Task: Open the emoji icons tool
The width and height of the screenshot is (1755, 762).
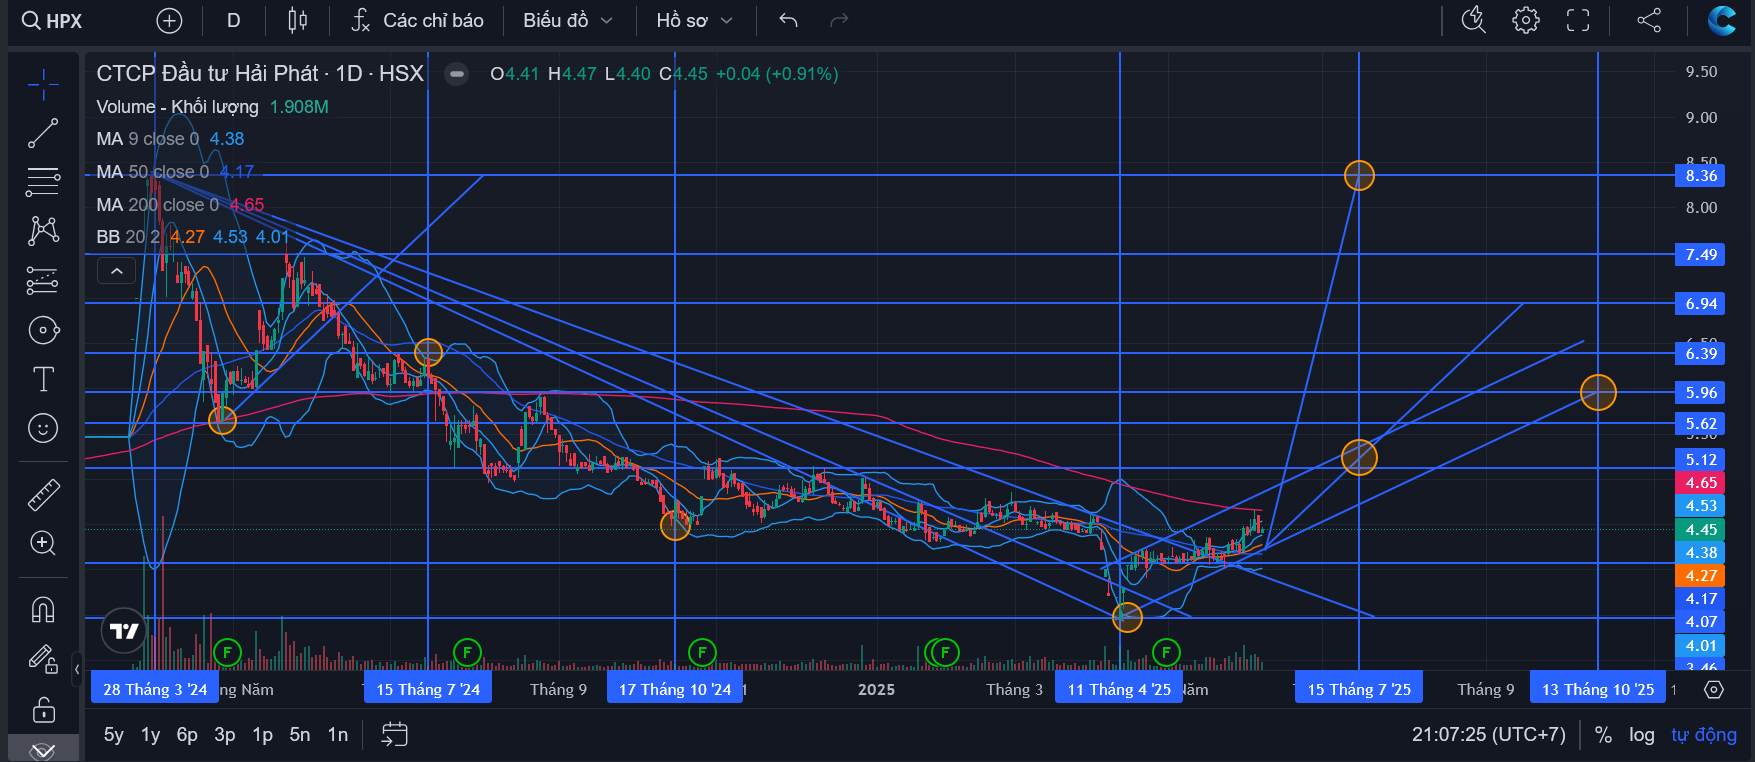Action: 43,428
